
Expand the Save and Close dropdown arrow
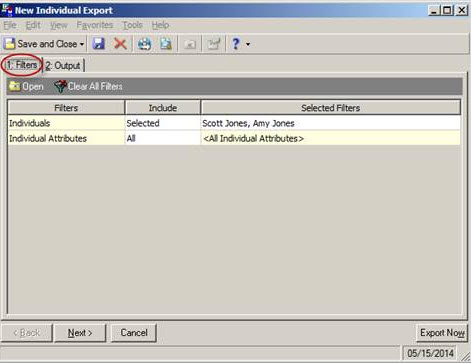pyautogui.click(x=82, y=44)
